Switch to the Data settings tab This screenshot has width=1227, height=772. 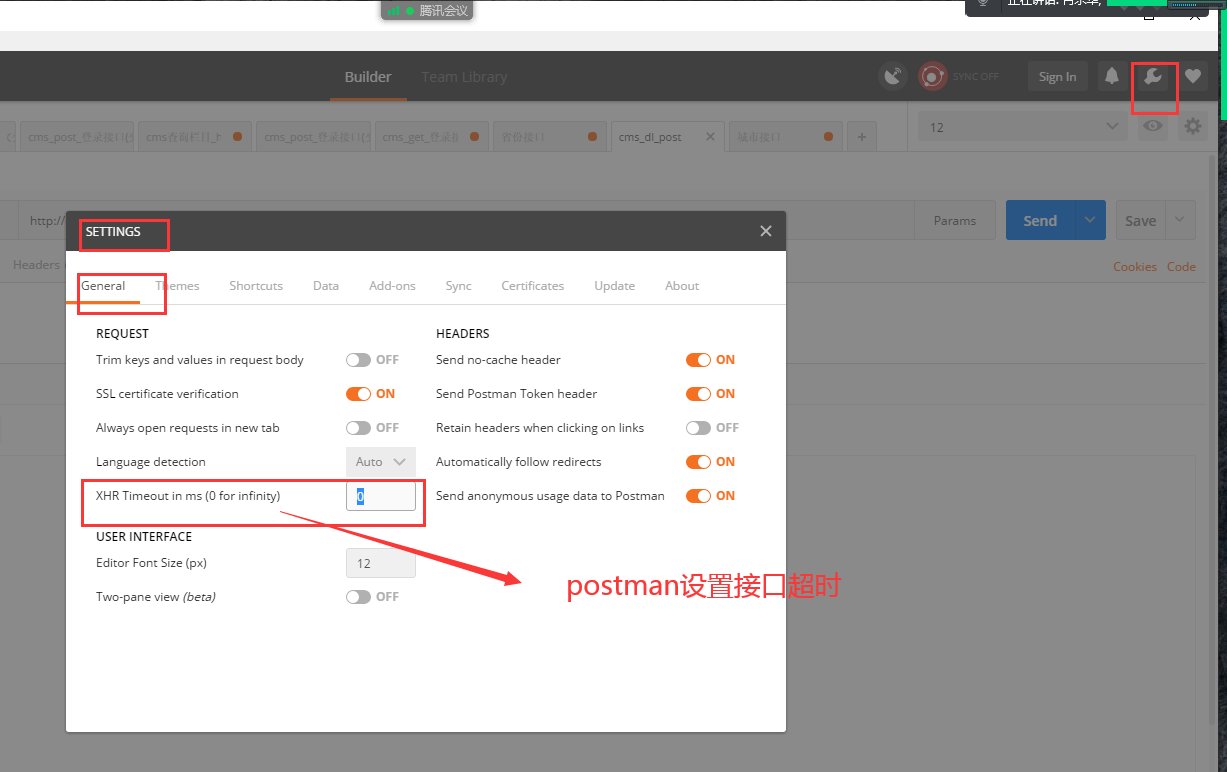click(326, 286)
